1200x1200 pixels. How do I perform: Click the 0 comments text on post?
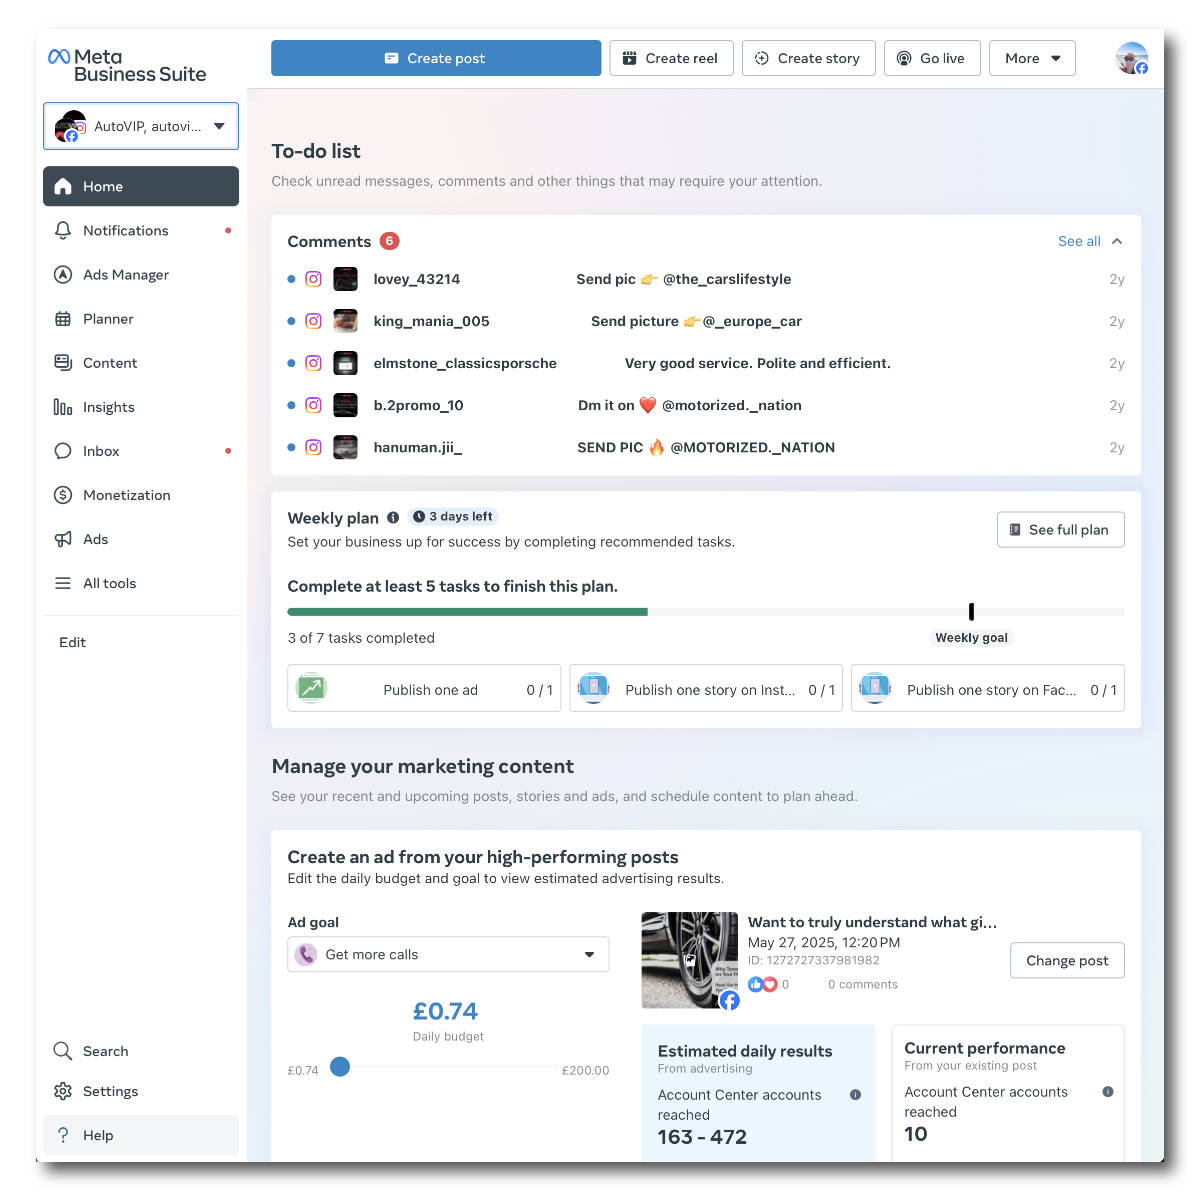pos(862,984)
